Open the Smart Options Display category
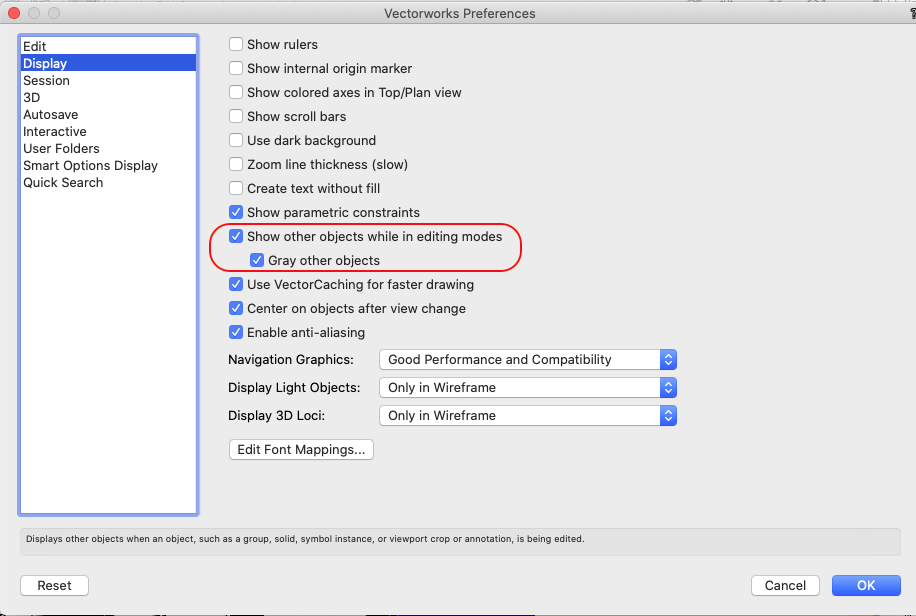Viewport: 916px width, 616px height. [91, 165]
